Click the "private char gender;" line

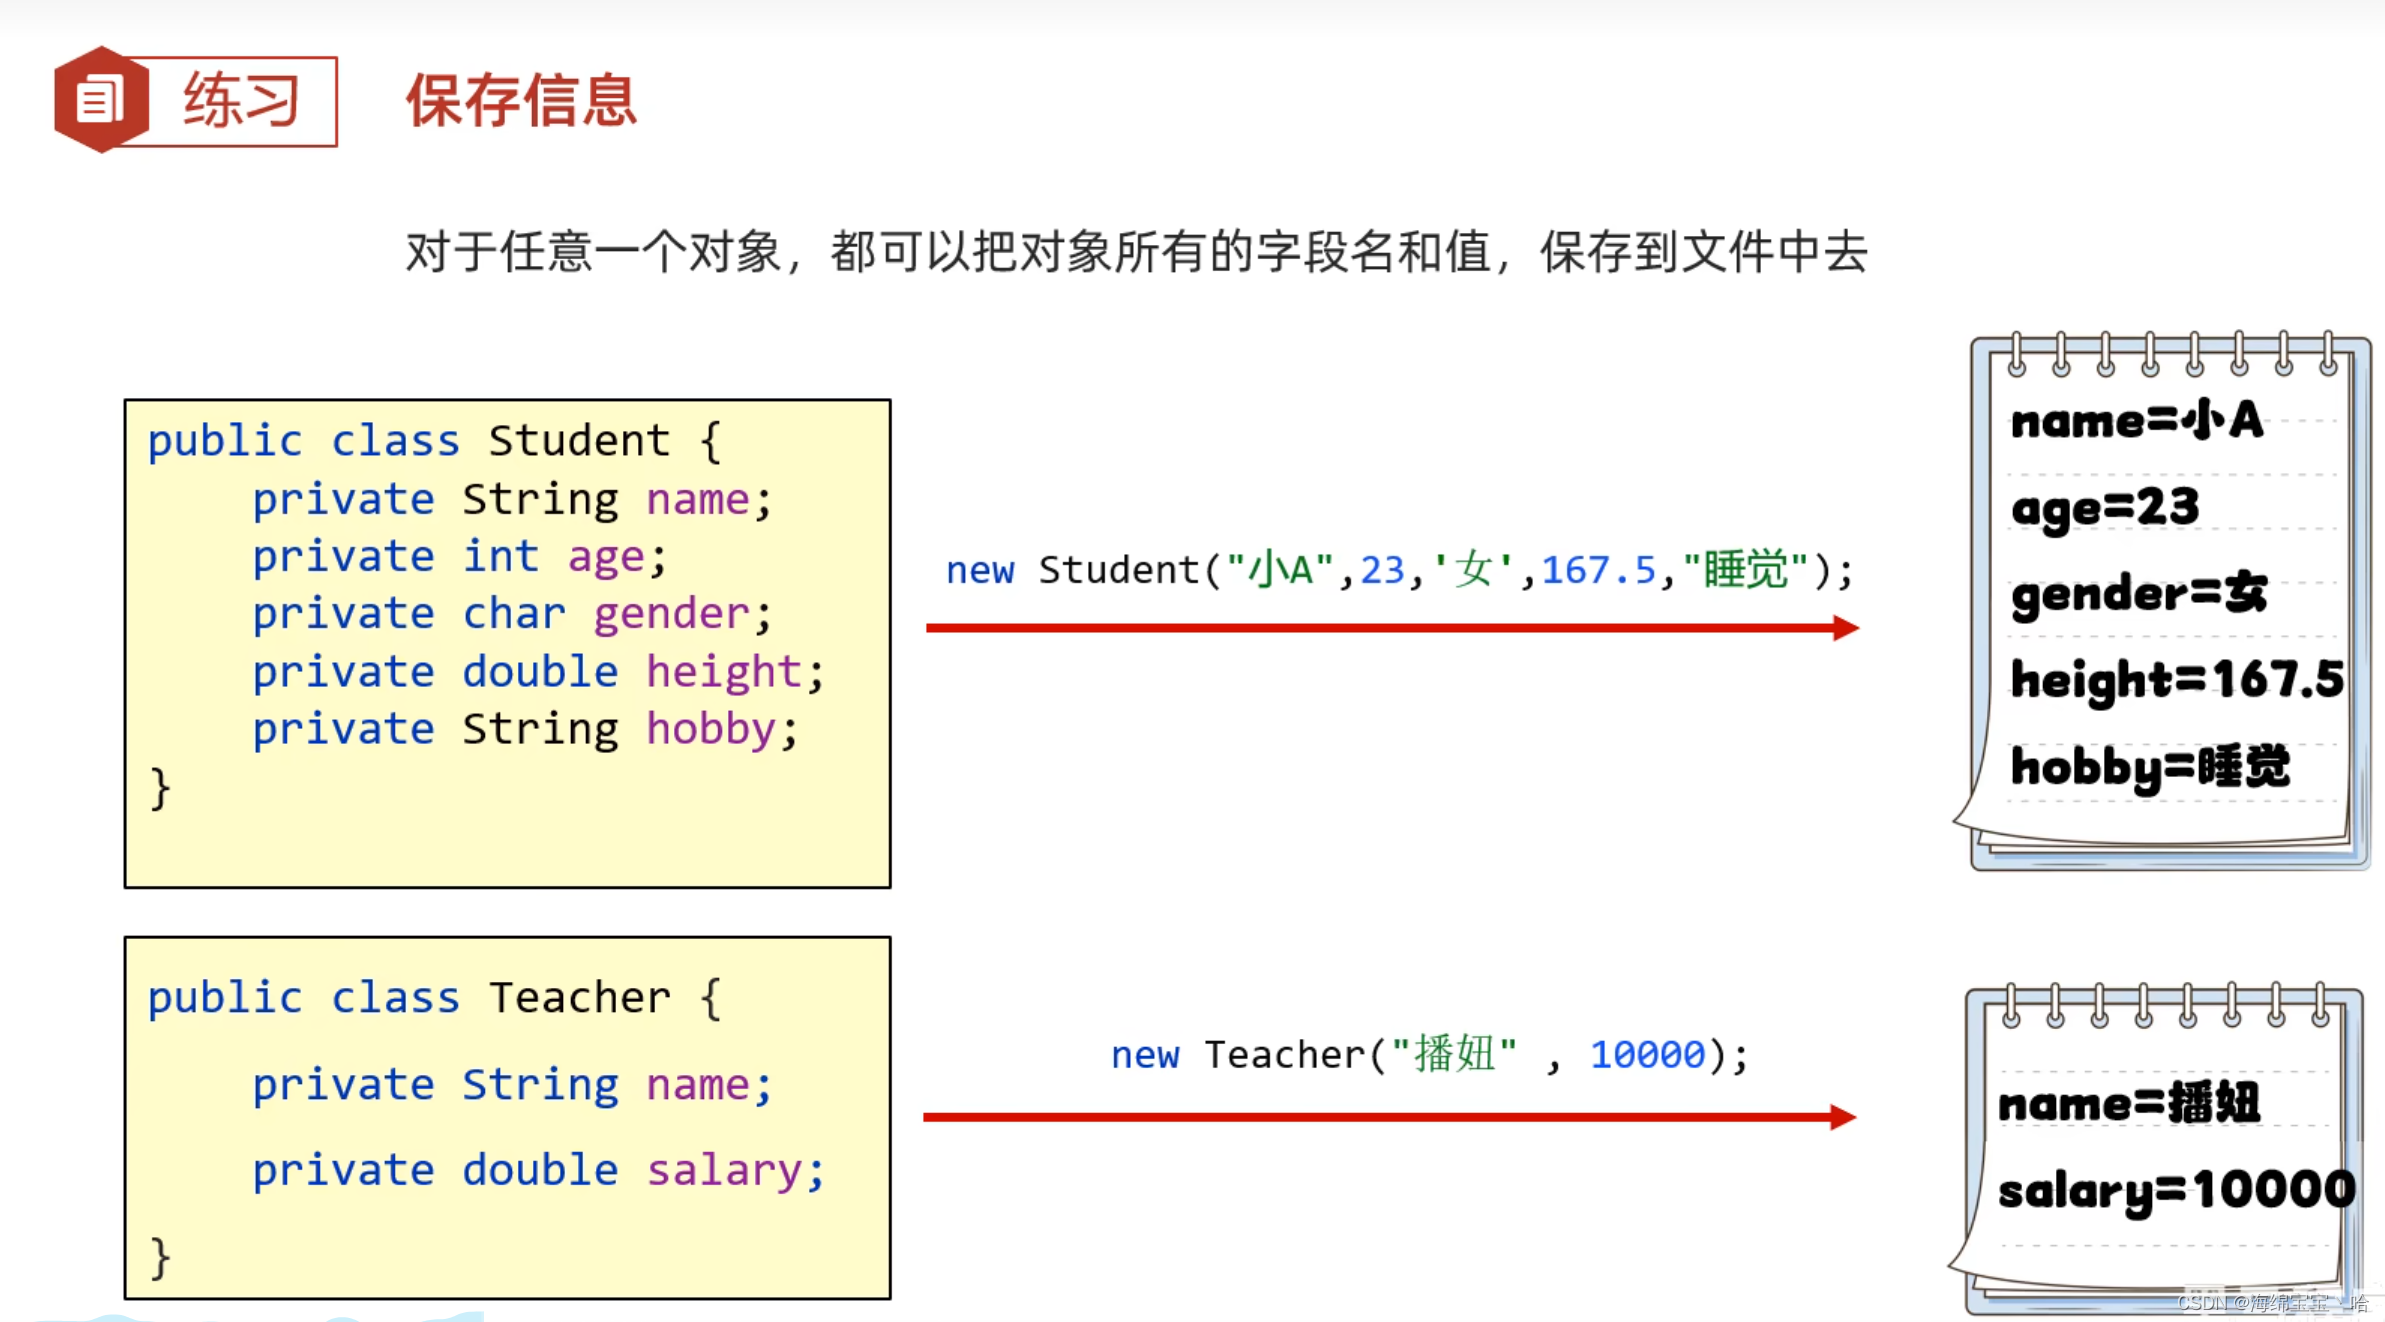[512, 613]
